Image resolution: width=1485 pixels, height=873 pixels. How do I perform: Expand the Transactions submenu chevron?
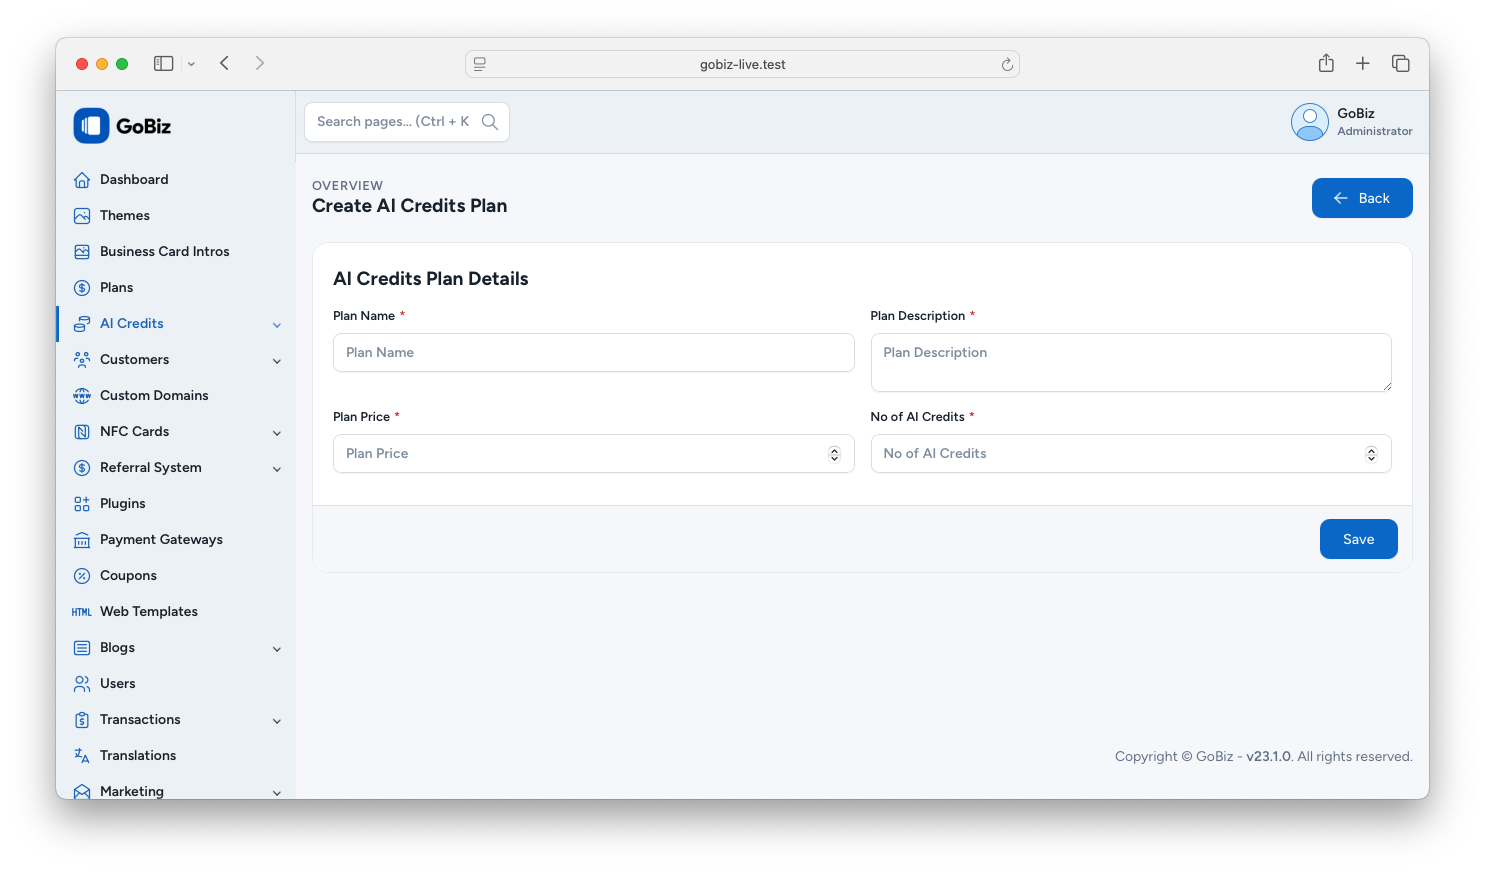coord(277,721)
